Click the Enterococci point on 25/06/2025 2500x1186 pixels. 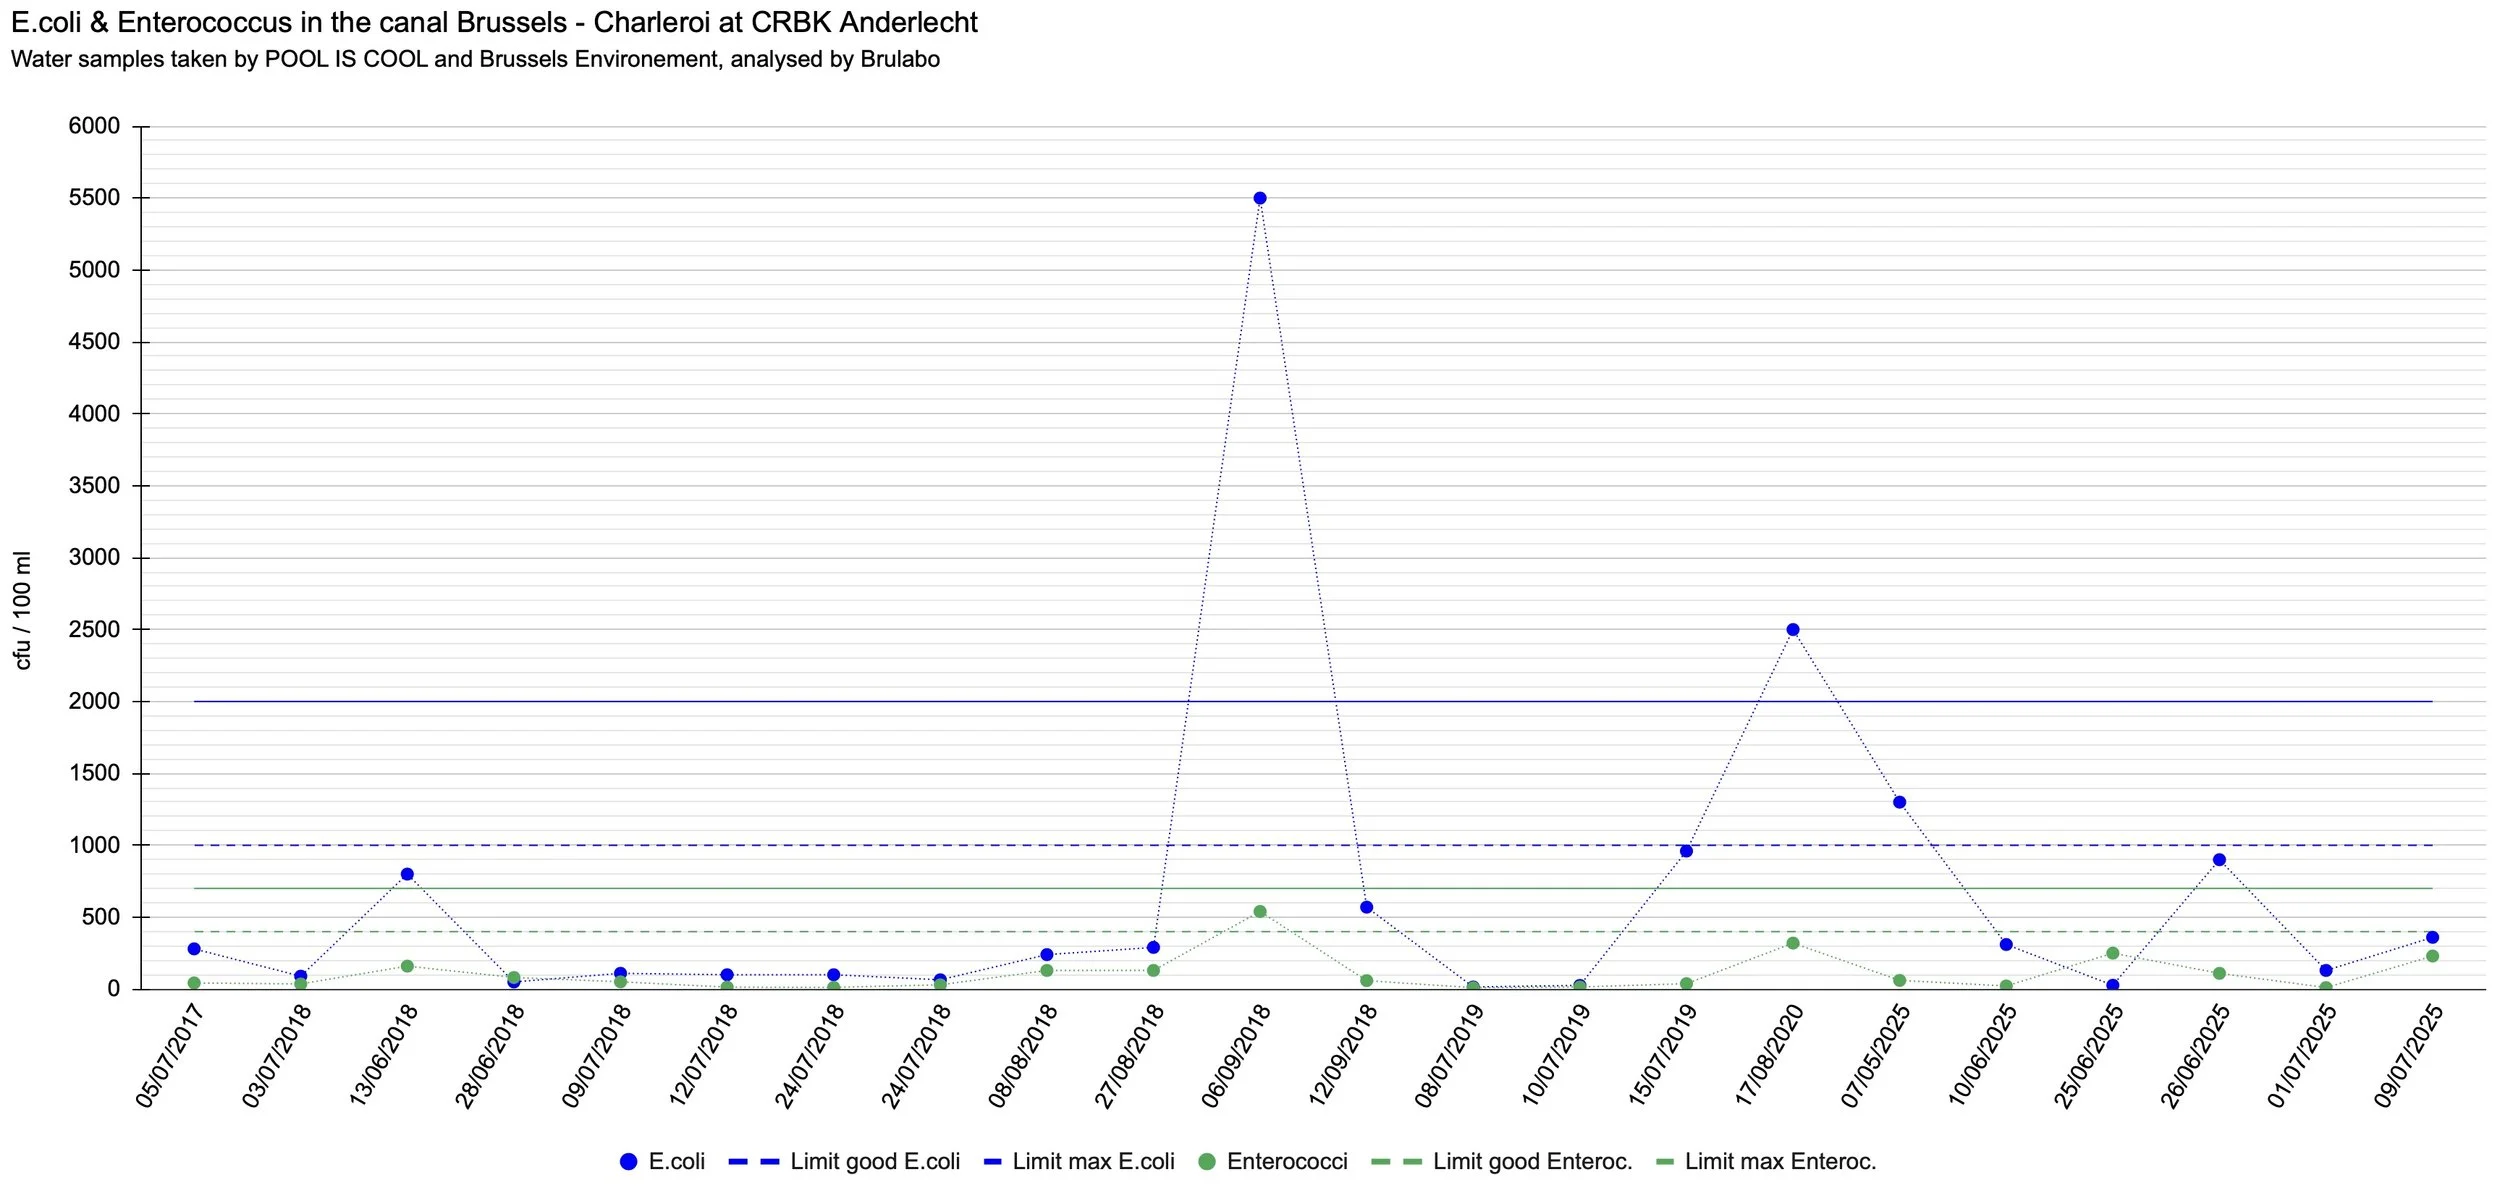point(2113,953)
